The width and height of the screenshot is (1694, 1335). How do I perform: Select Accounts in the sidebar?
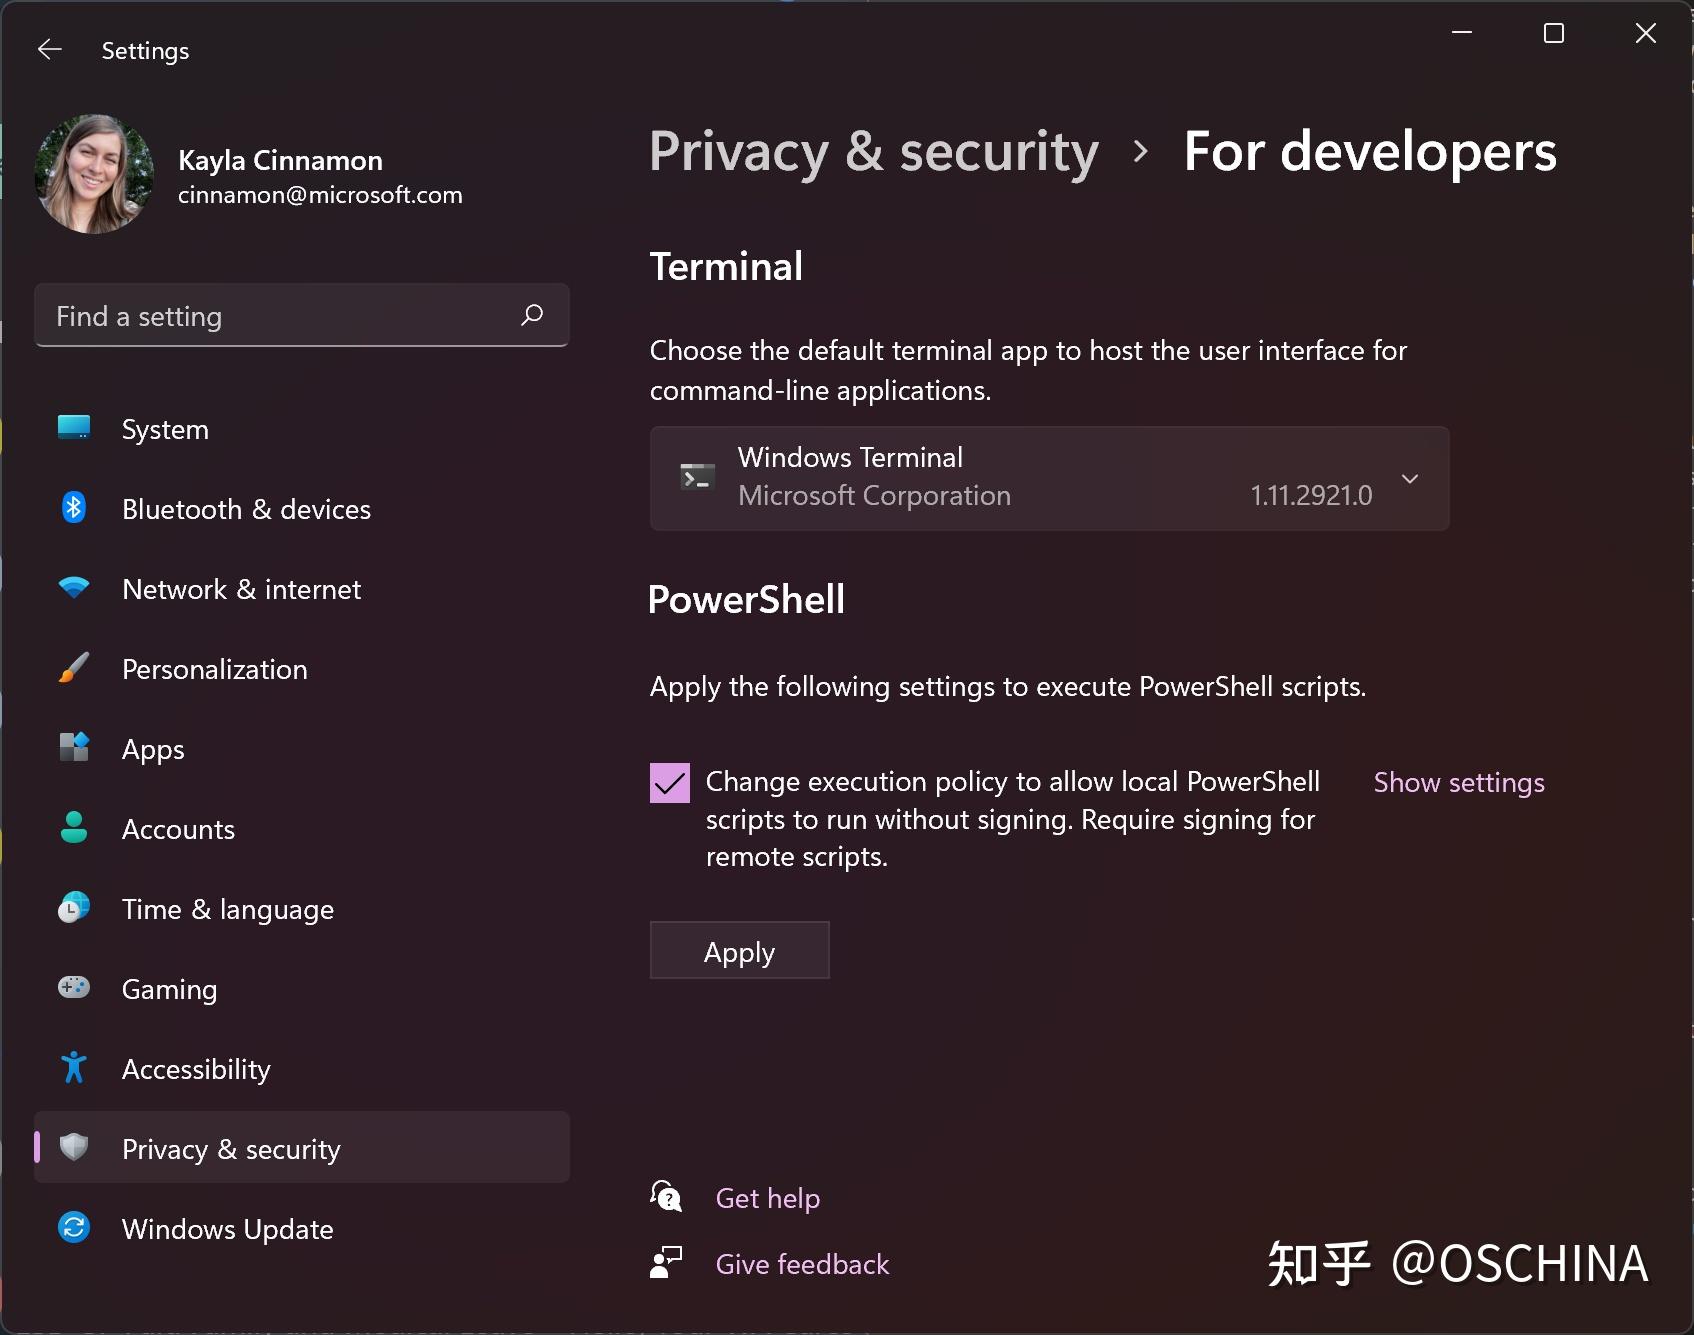(x=178, y=828)
